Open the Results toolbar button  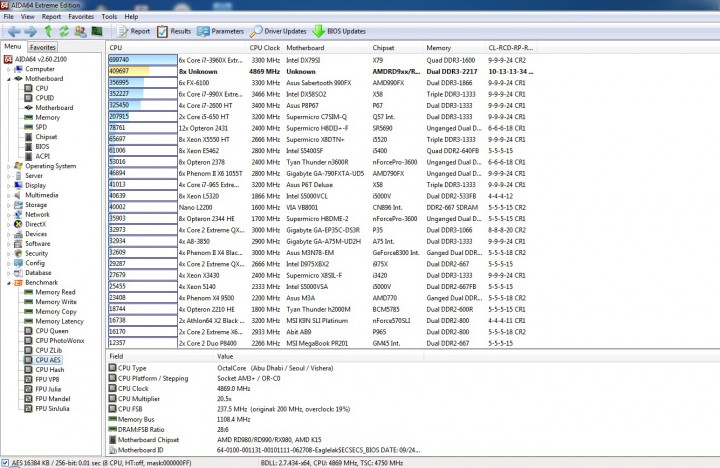click(174, 31)
